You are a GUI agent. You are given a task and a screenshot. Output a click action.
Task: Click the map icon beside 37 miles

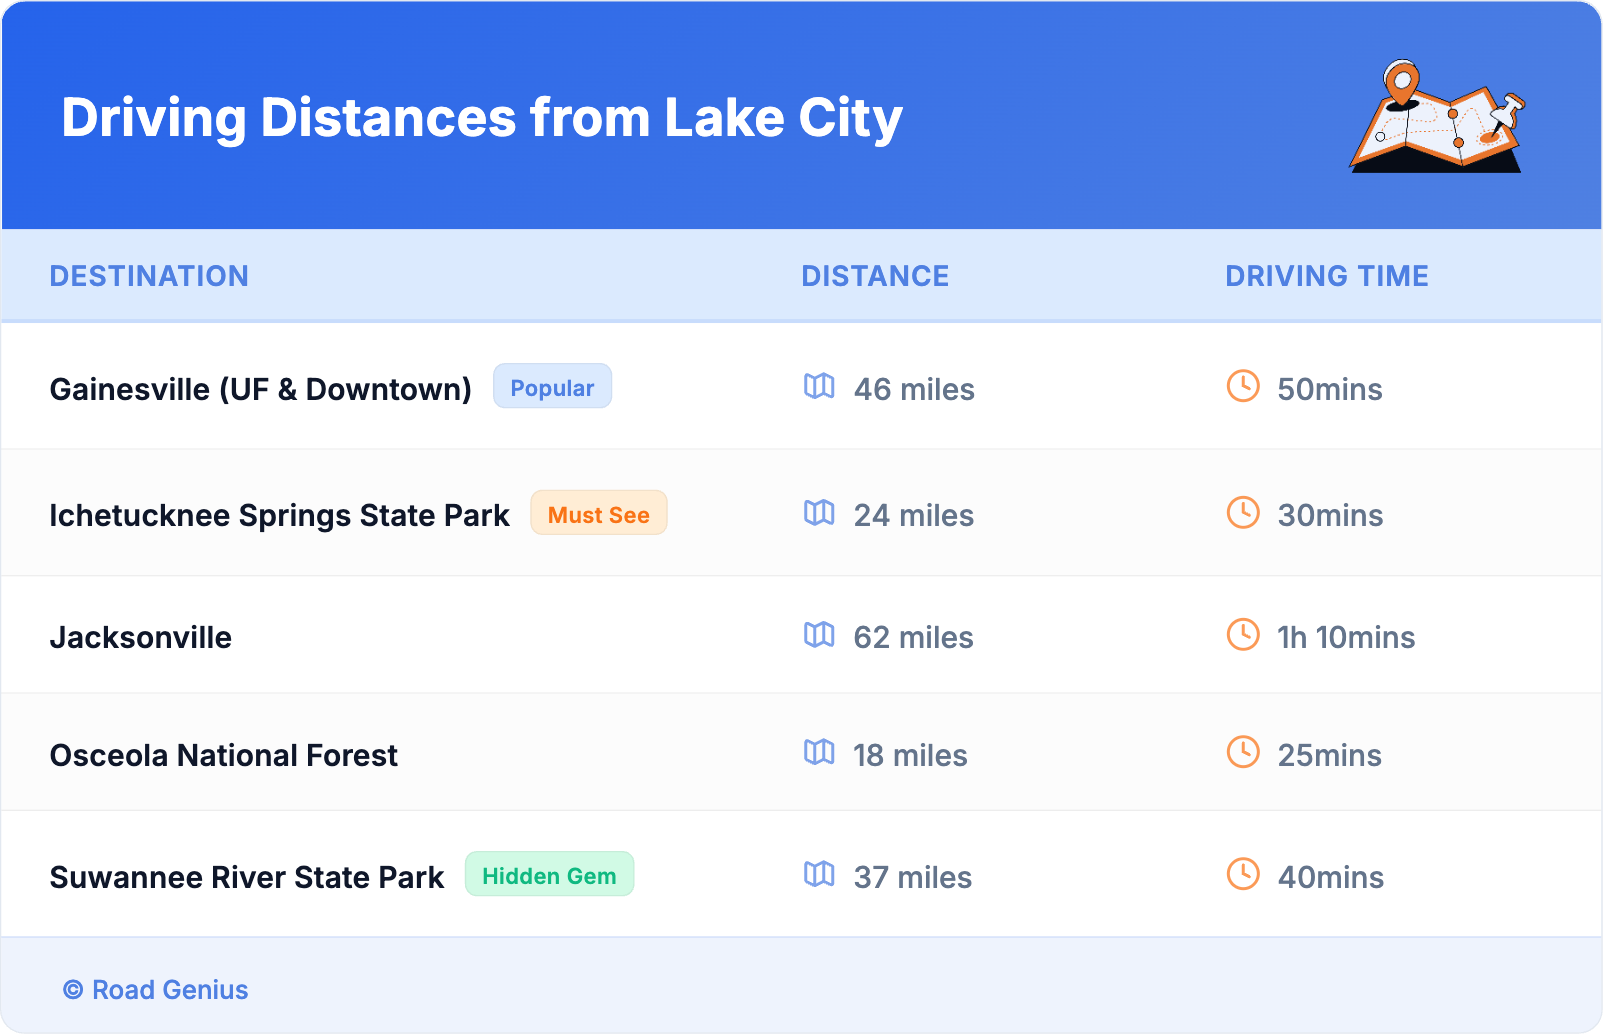819,874
